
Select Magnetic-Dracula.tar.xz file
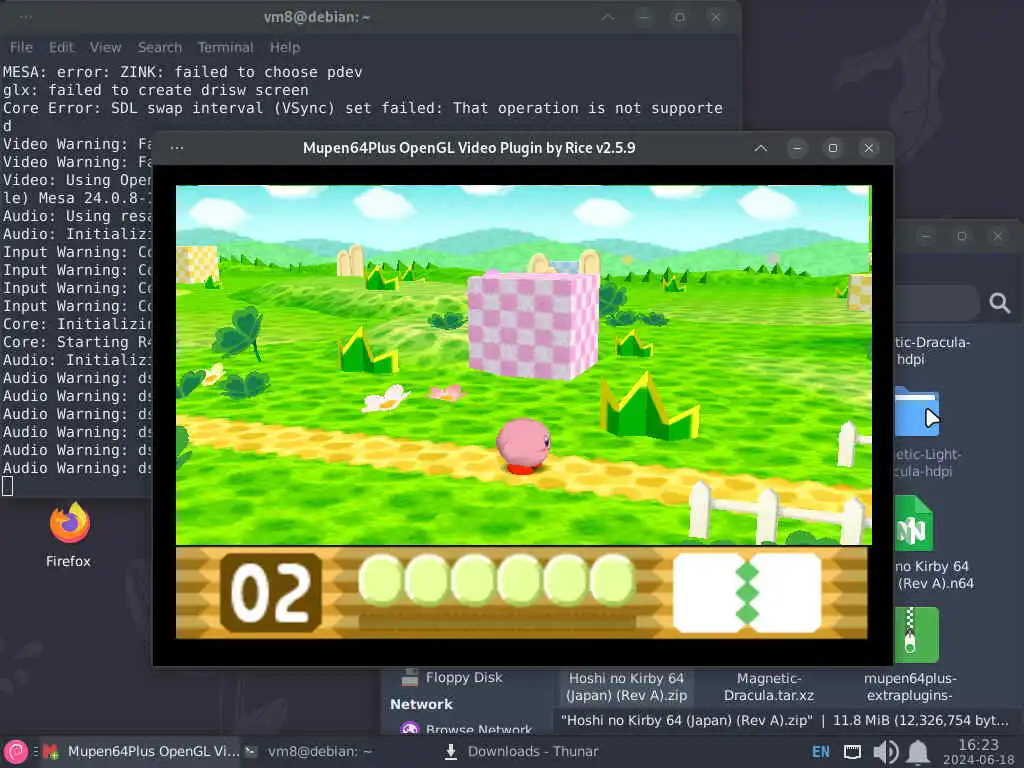point(769,687)
